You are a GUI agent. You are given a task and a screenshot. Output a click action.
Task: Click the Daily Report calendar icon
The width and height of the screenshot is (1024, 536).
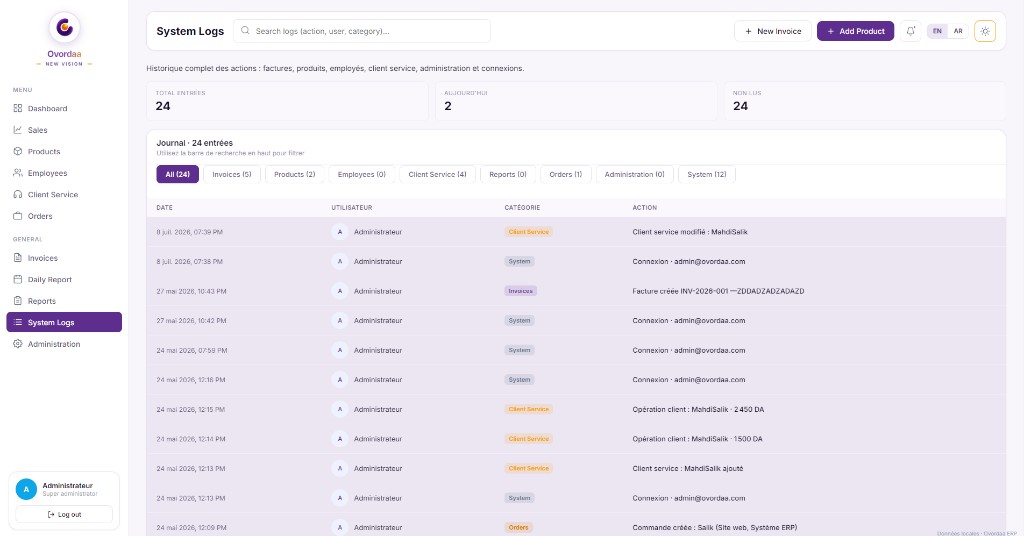coord(18,279)
